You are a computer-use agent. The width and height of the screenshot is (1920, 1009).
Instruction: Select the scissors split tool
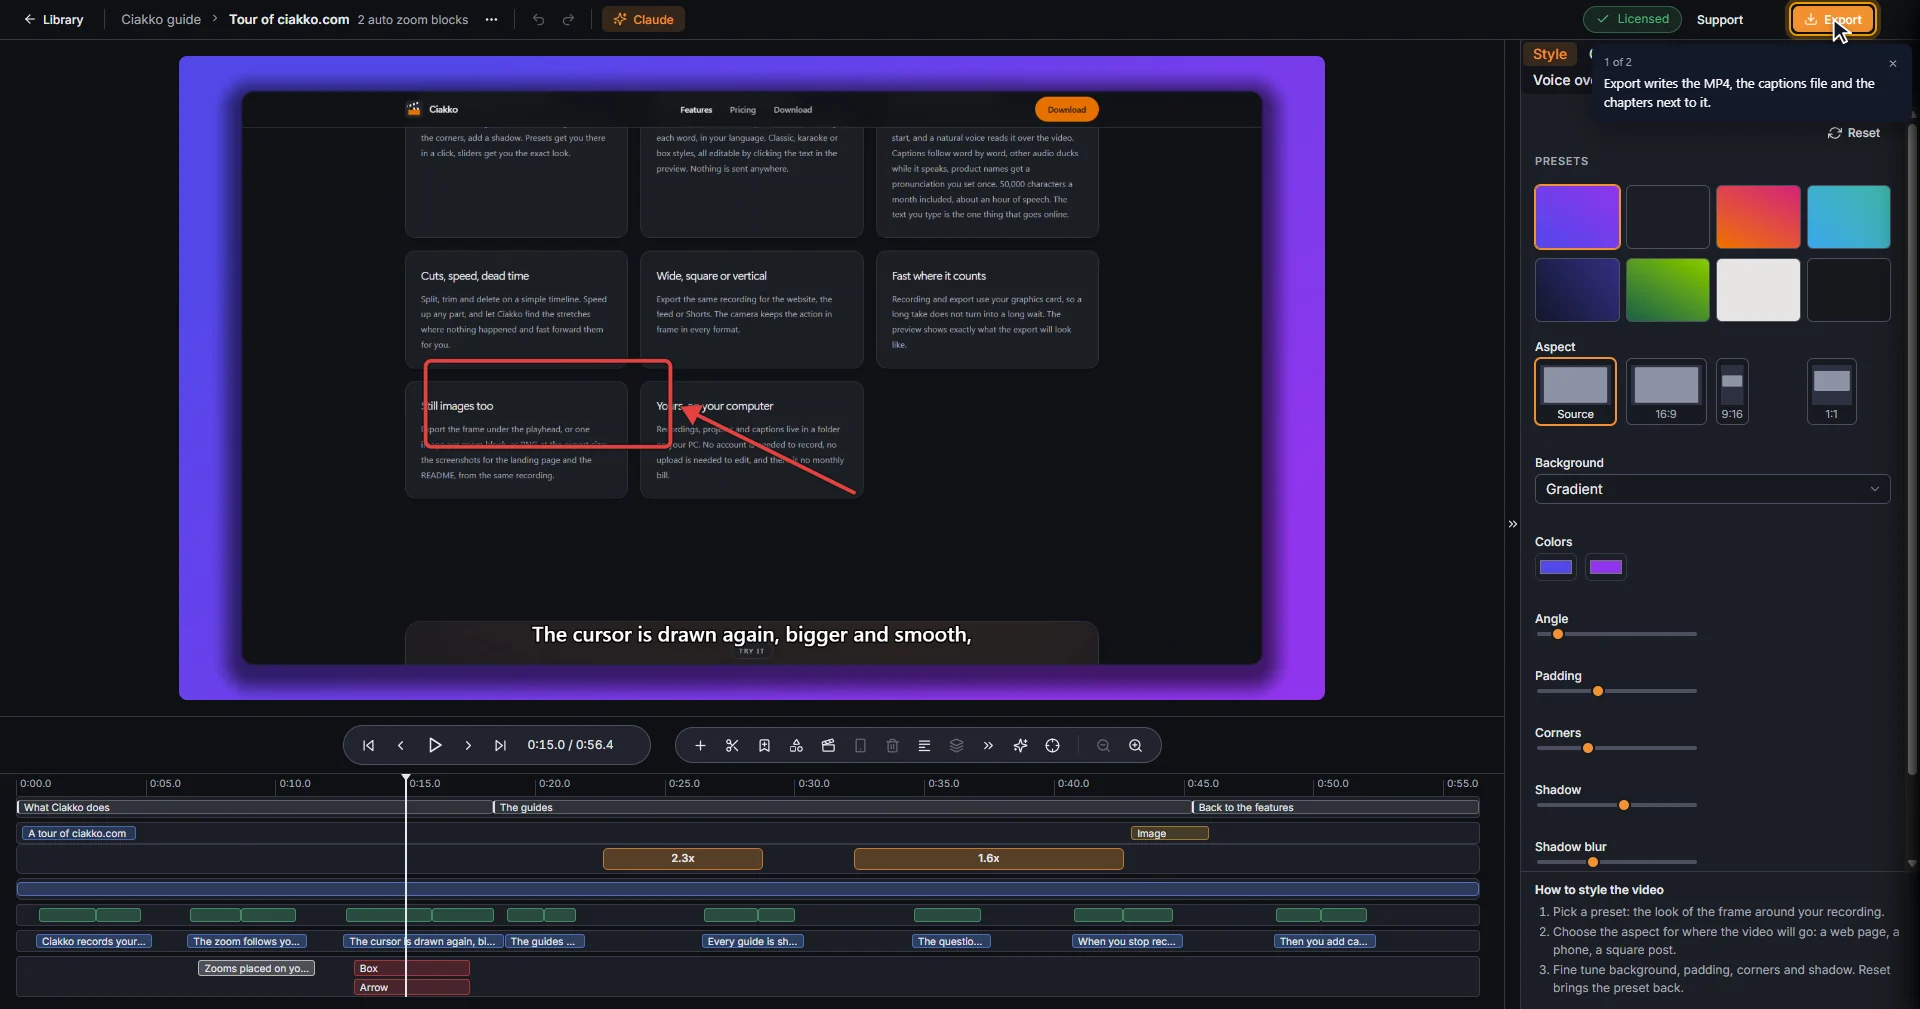coord(732,745)
